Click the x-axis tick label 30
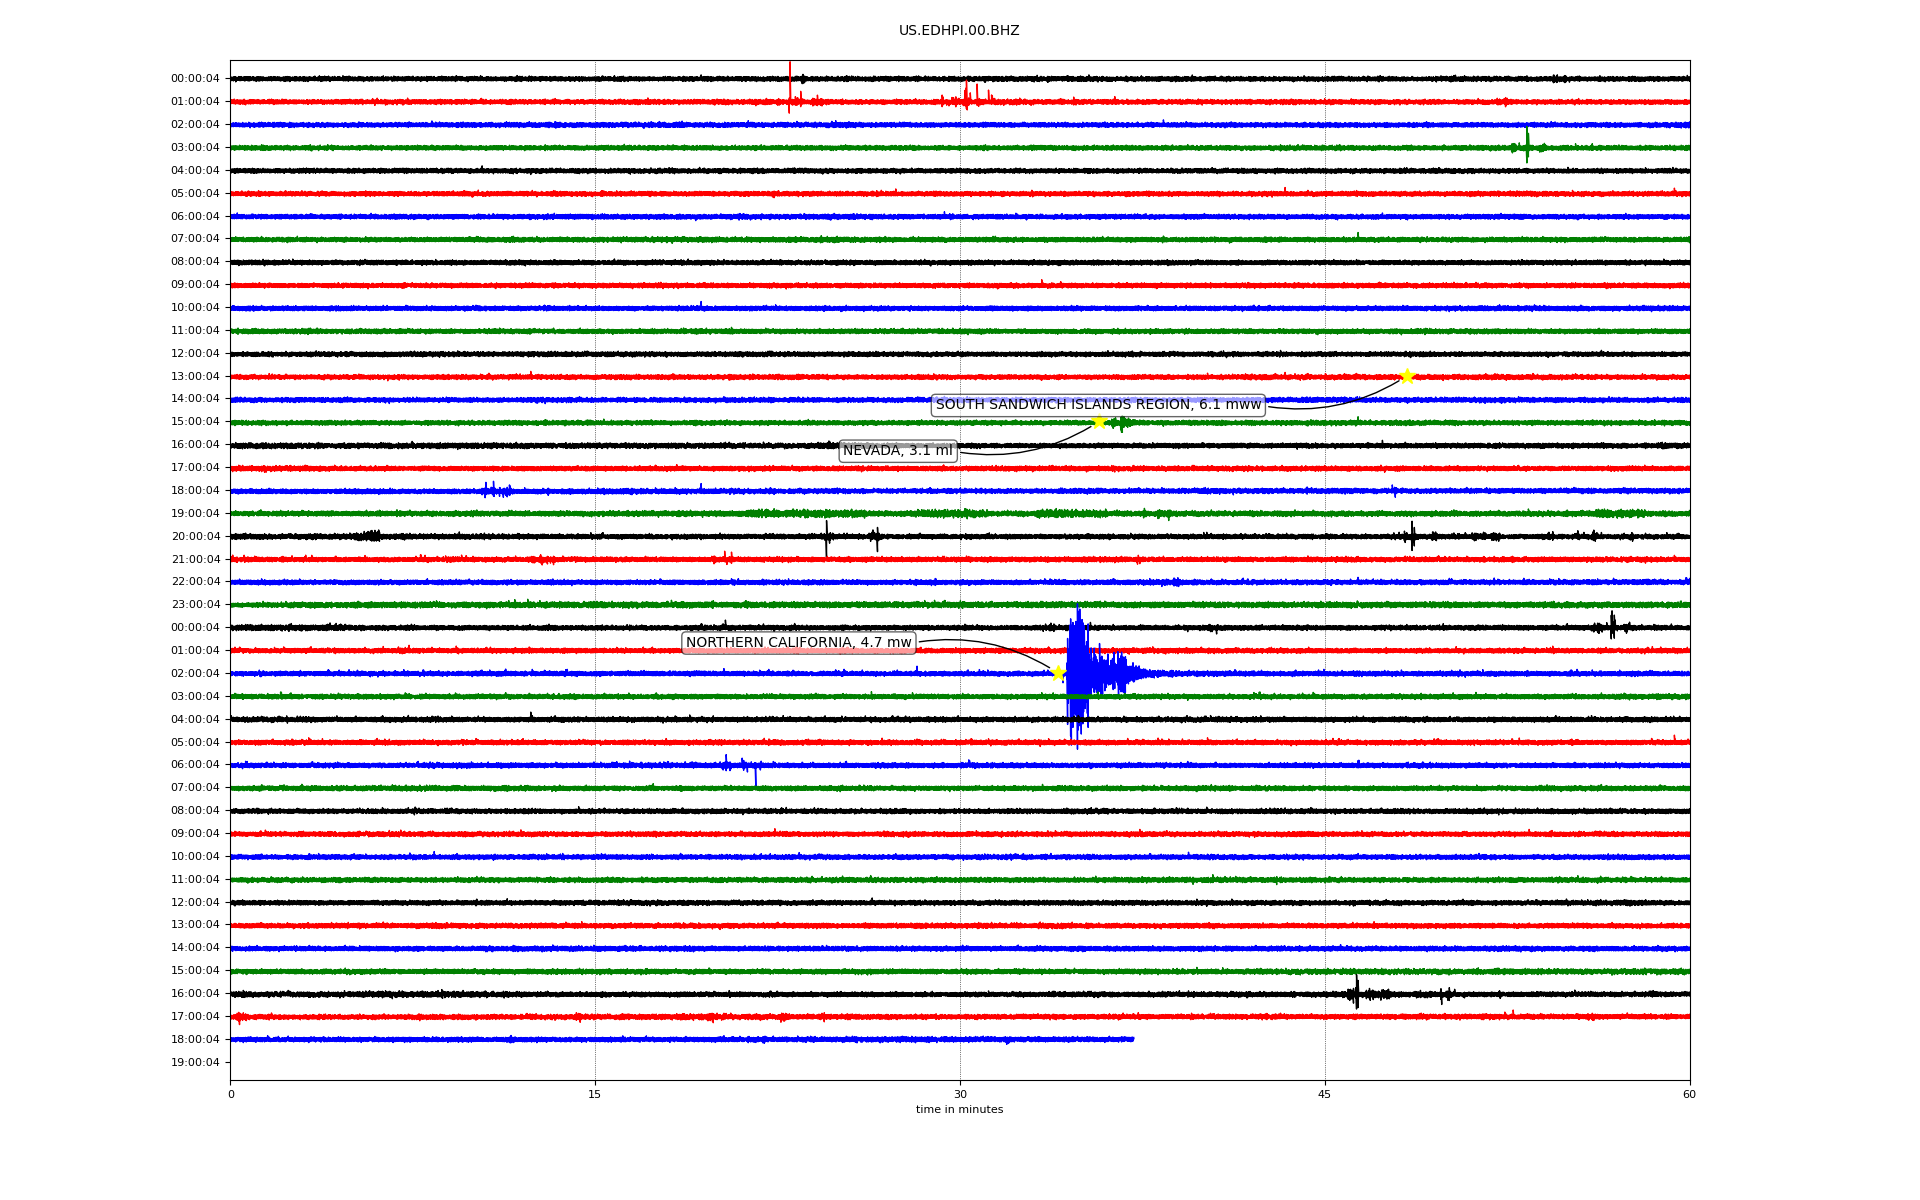This screenshot has height=1200, width=1920. (x=960, y=1094)
